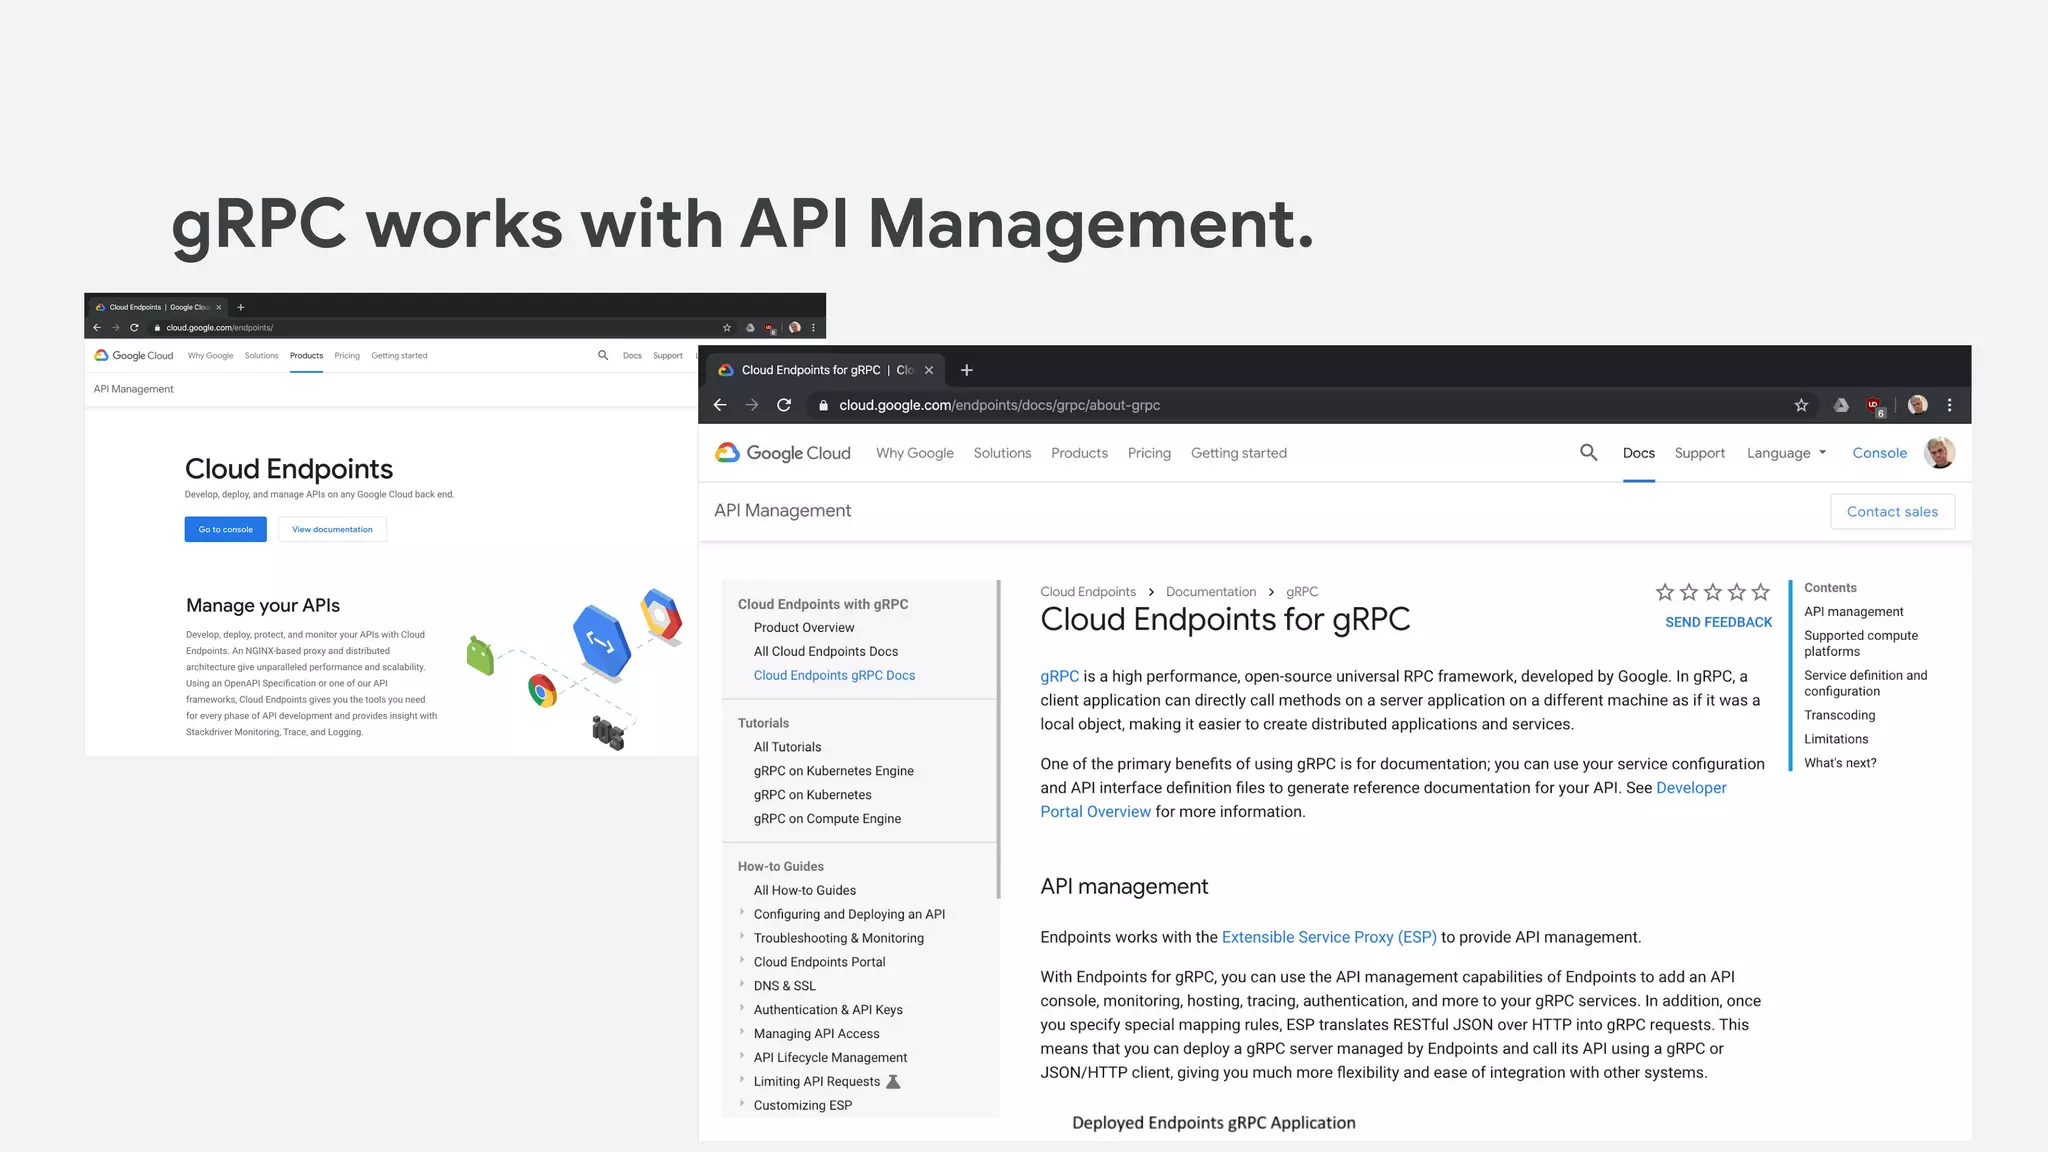Jump to Supported compute platforms in Contents
Screen dimensions: 2048x1152
click(x=1861, y=643)
